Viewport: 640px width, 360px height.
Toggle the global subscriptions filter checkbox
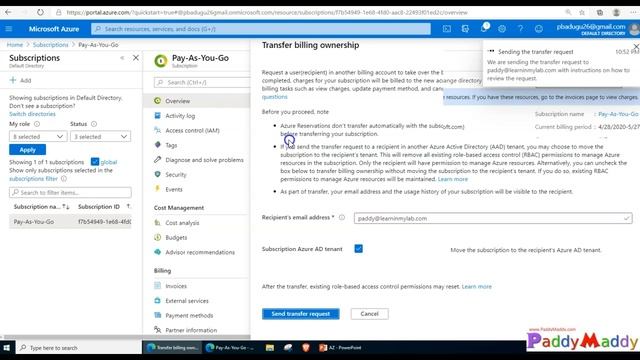click(x=95, y=162)
